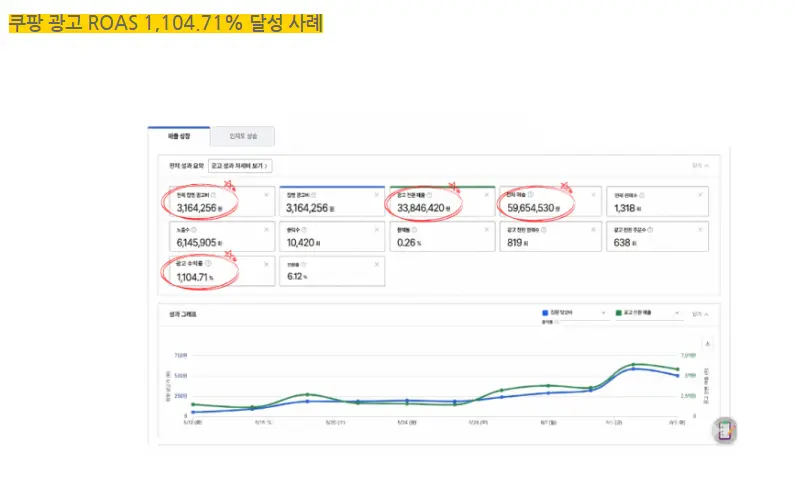The height and width of the screenshot is (491, 801).
Task: Collapse the 성과 그래프 chart section
Action: 700,314
